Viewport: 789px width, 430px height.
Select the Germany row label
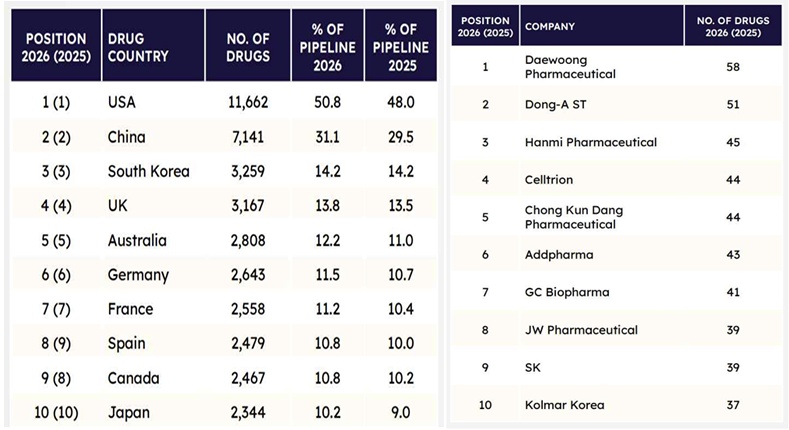pyautogui.click(x=138, y=275)
